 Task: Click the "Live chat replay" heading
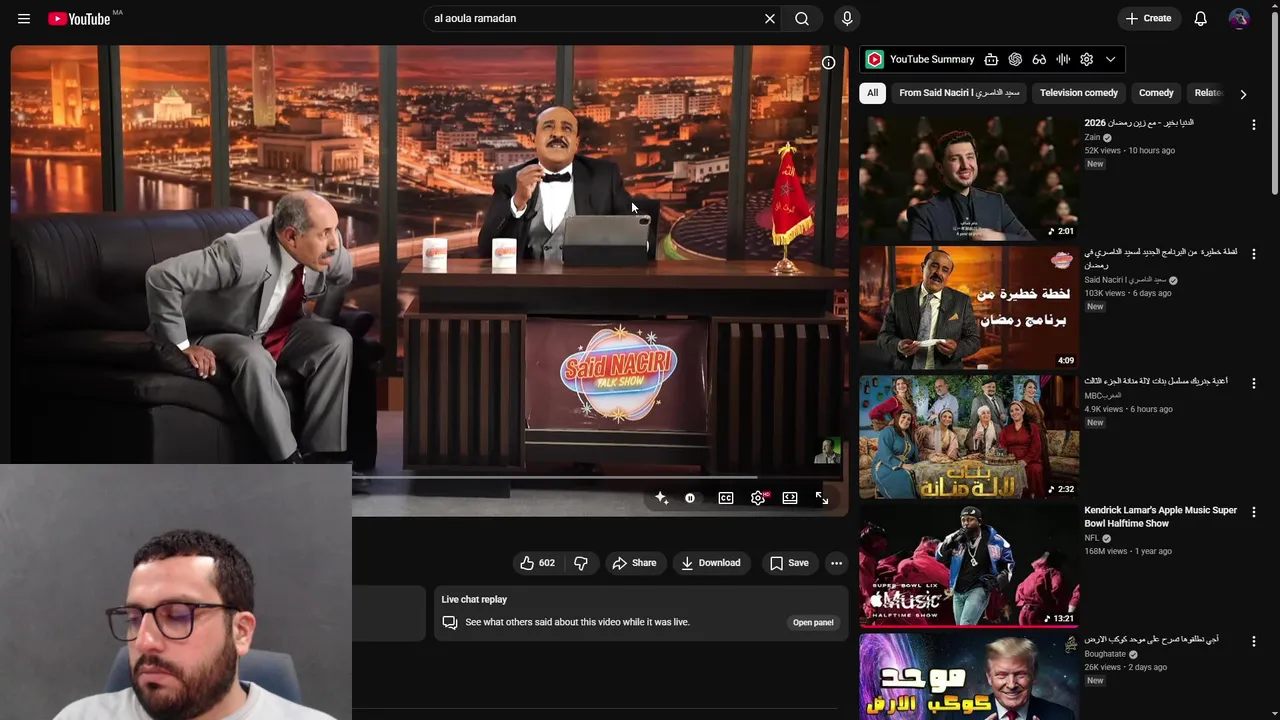point(474,599)
